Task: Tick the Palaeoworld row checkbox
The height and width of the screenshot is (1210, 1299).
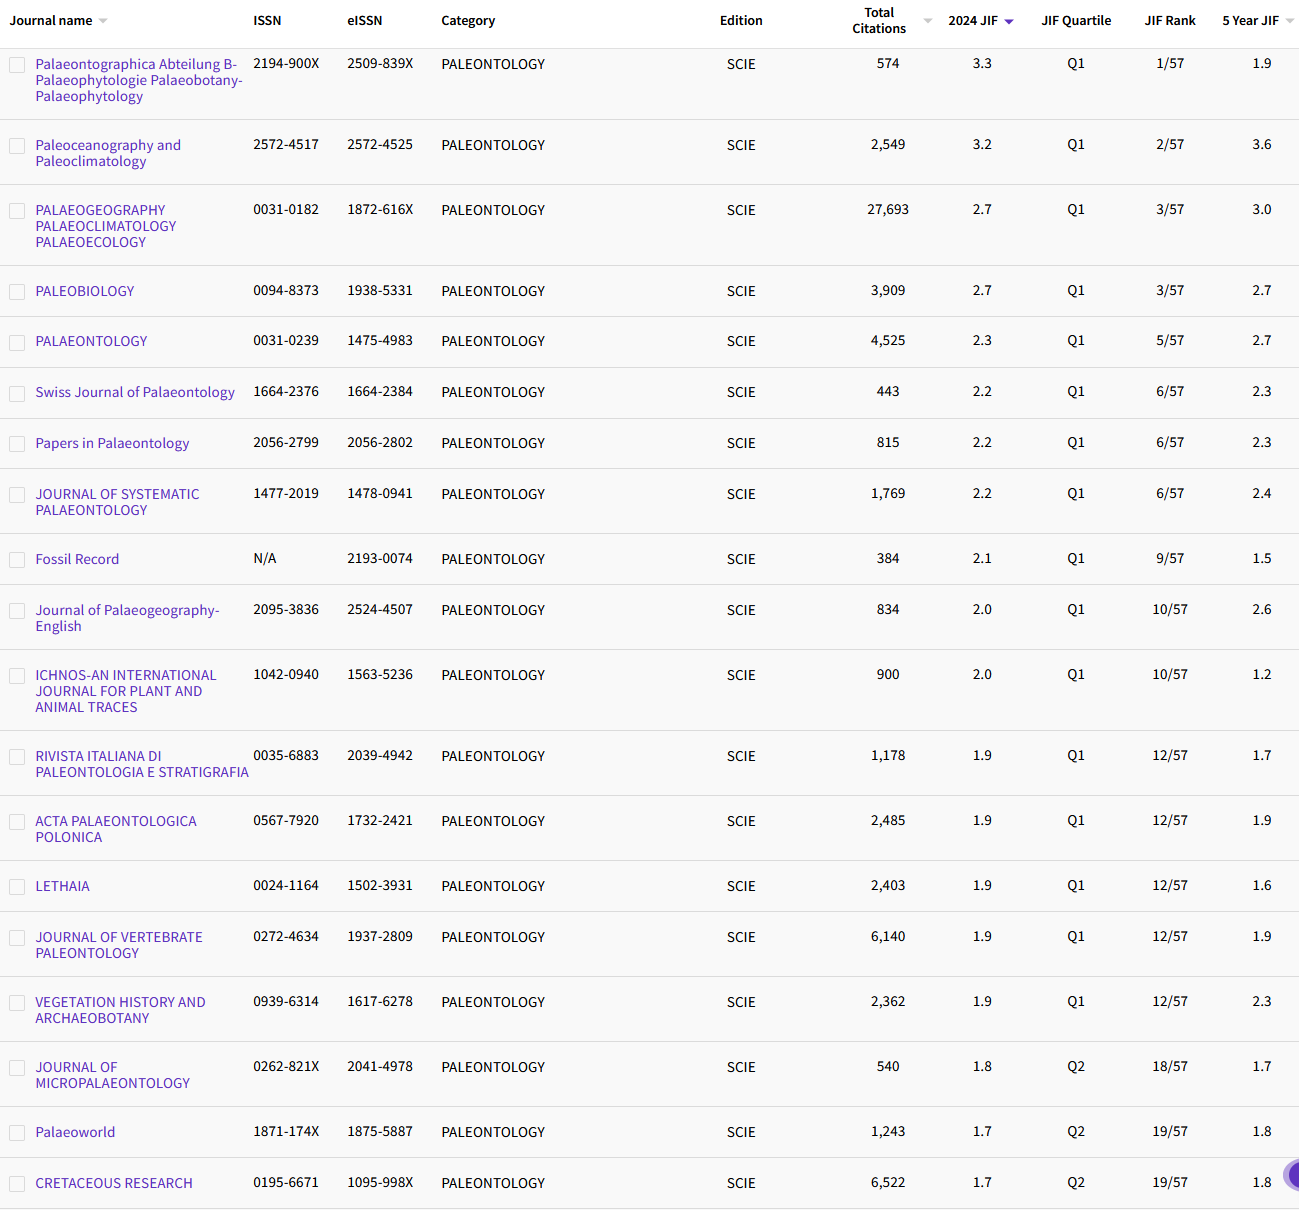Action: [17, 1133]
